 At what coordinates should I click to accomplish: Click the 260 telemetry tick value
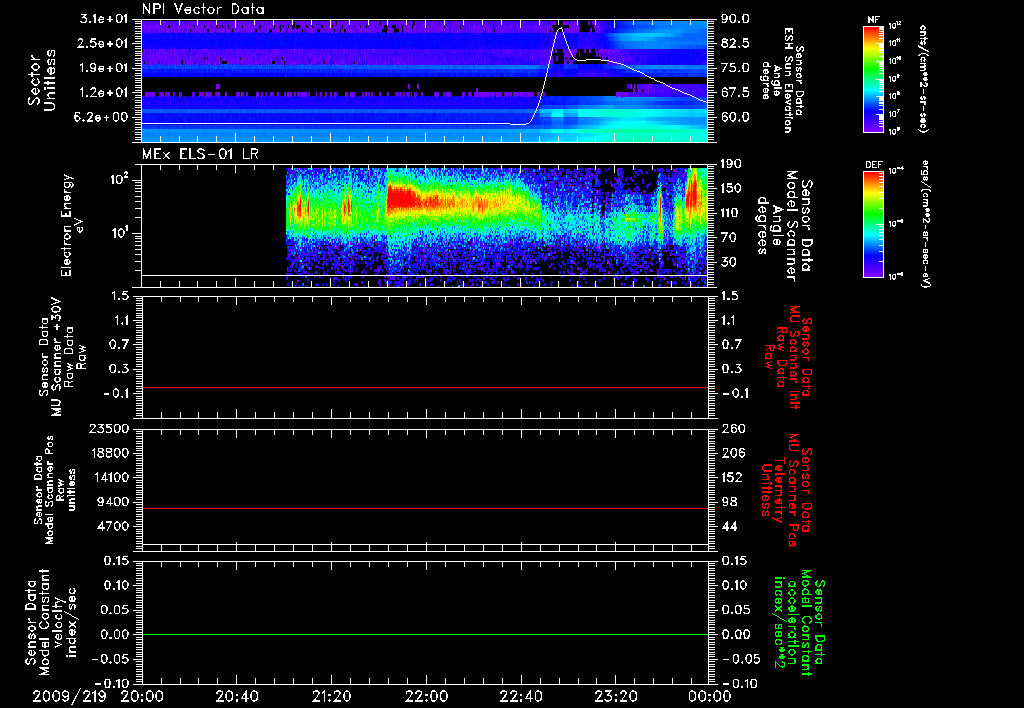(x=732, y=428)
